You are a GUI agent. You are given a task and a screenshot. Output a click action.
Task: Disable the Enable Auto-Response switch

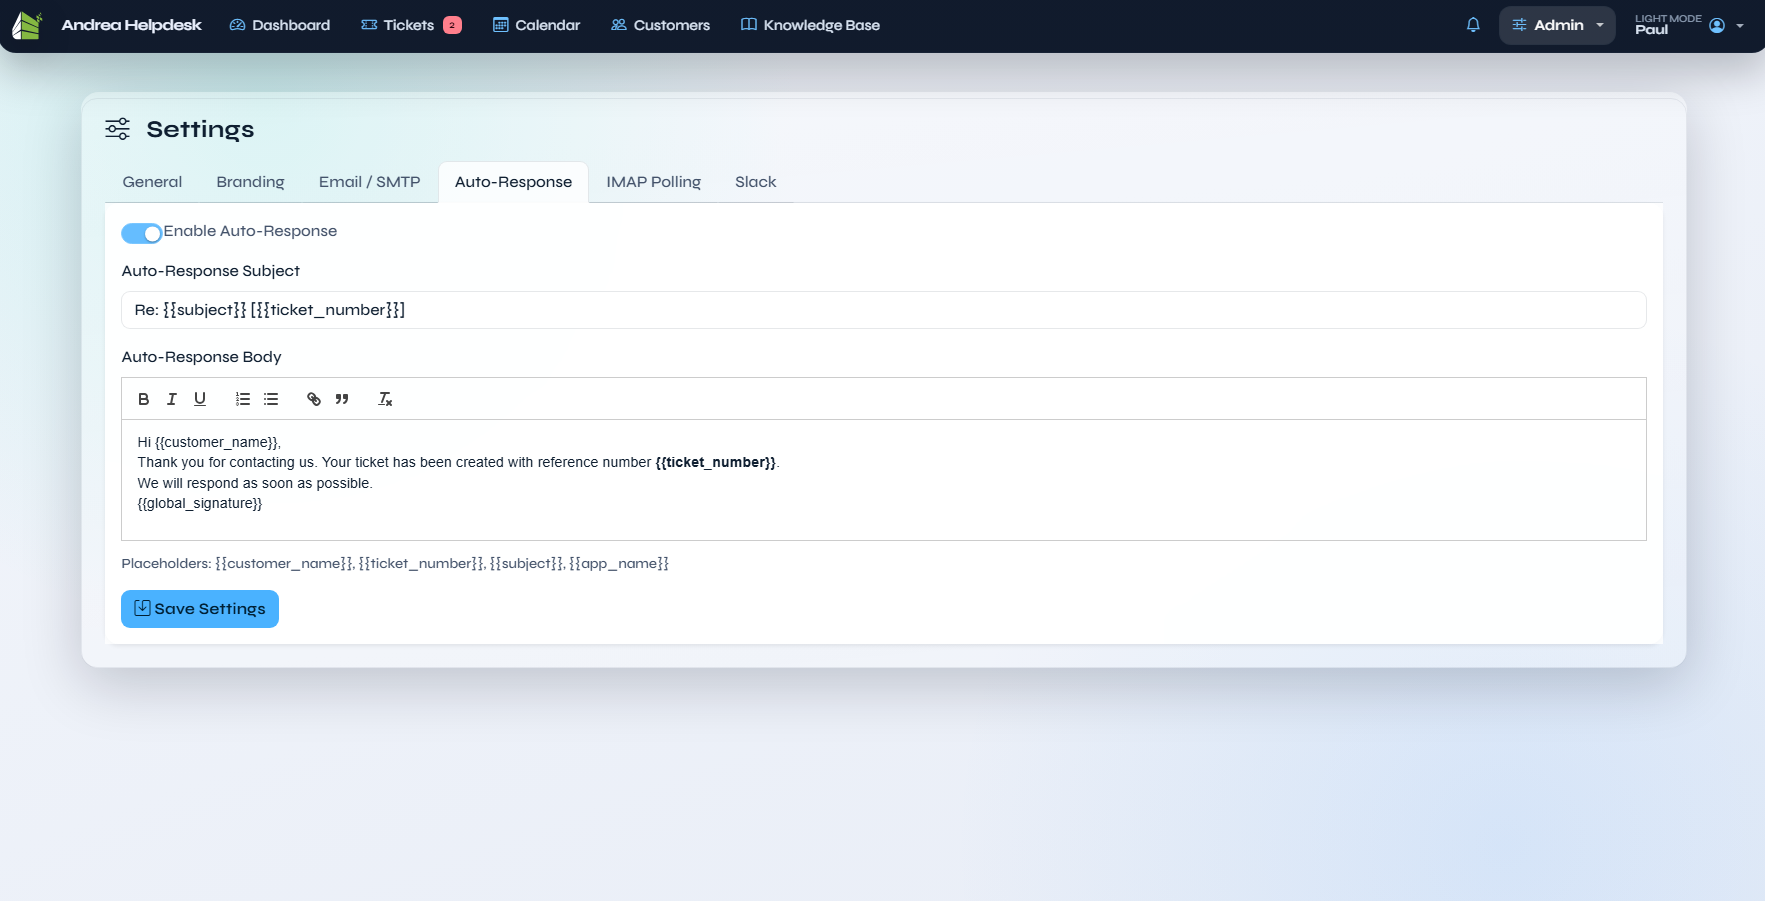(142, 233)
